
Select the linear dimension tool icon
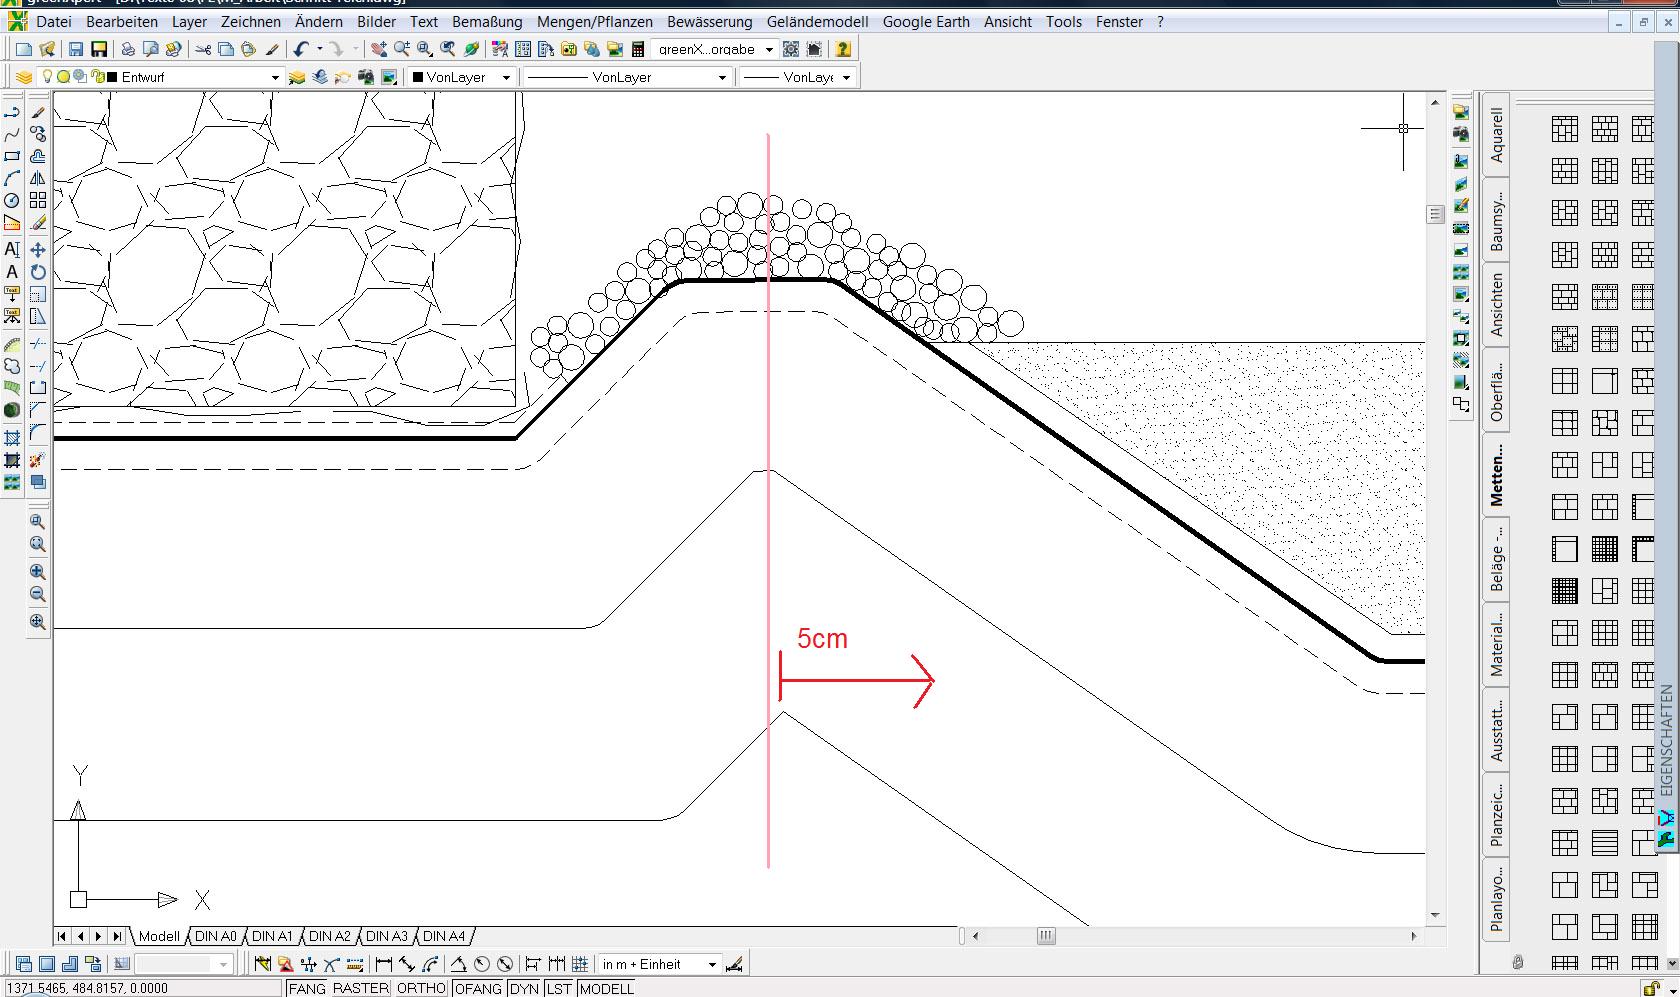[383, 965]
